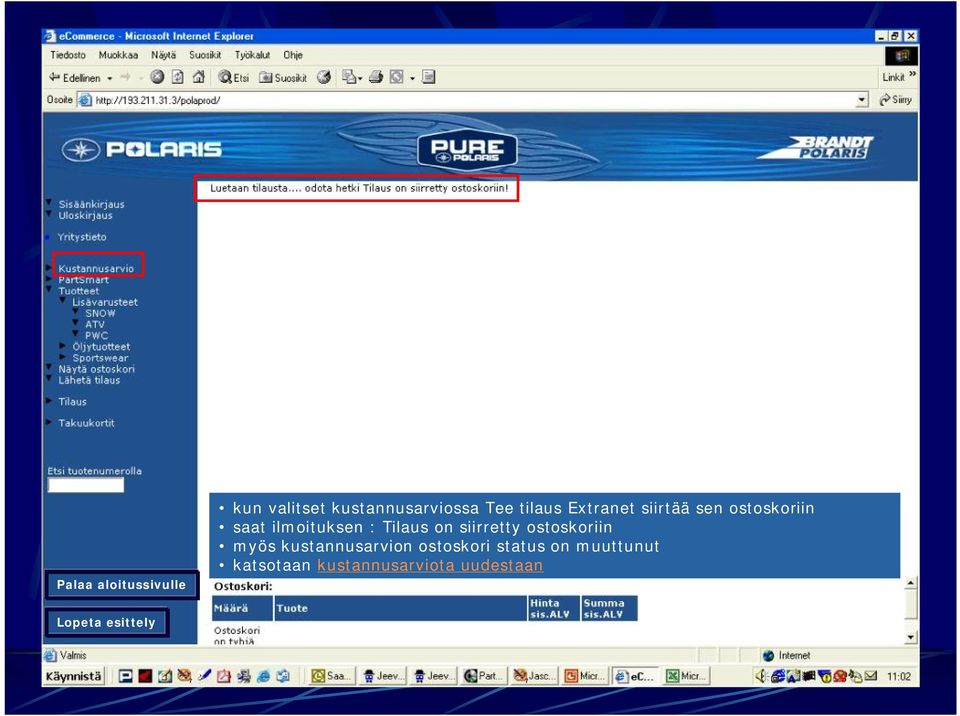The image size is (960, 716).
Task: Click the Discuss toolbar icon
Action: pos(429,77)
